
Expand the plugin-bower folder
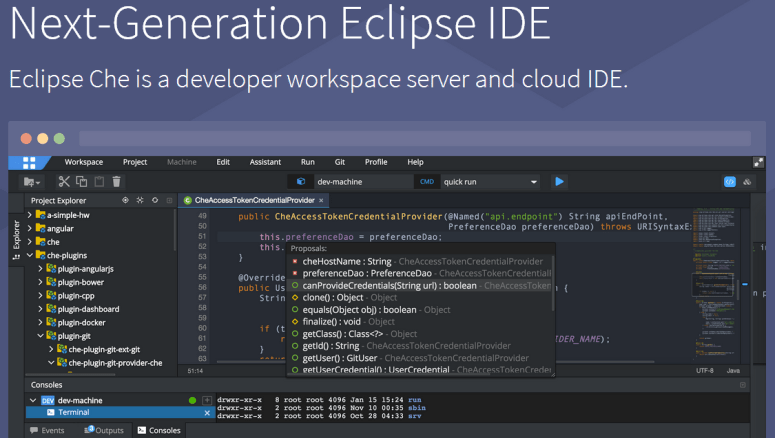[x=41, y=282]
